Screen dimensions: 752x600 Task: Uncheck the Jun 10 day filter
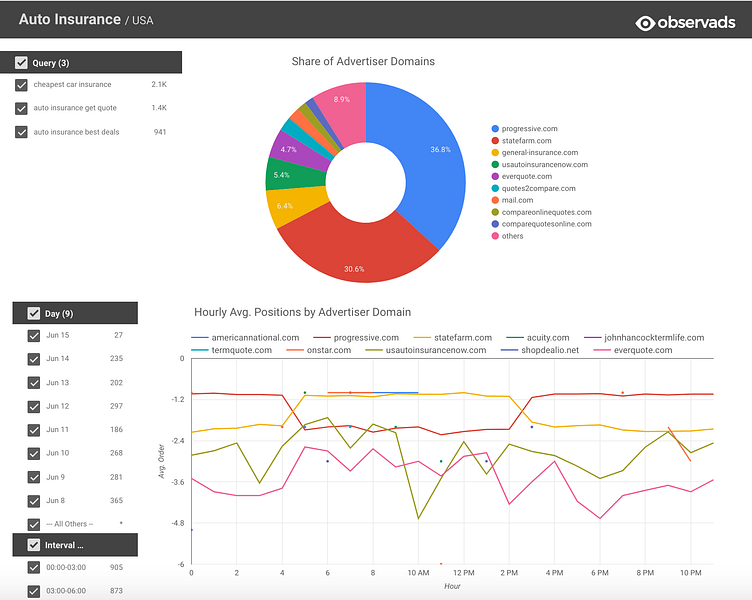(34, 454)
